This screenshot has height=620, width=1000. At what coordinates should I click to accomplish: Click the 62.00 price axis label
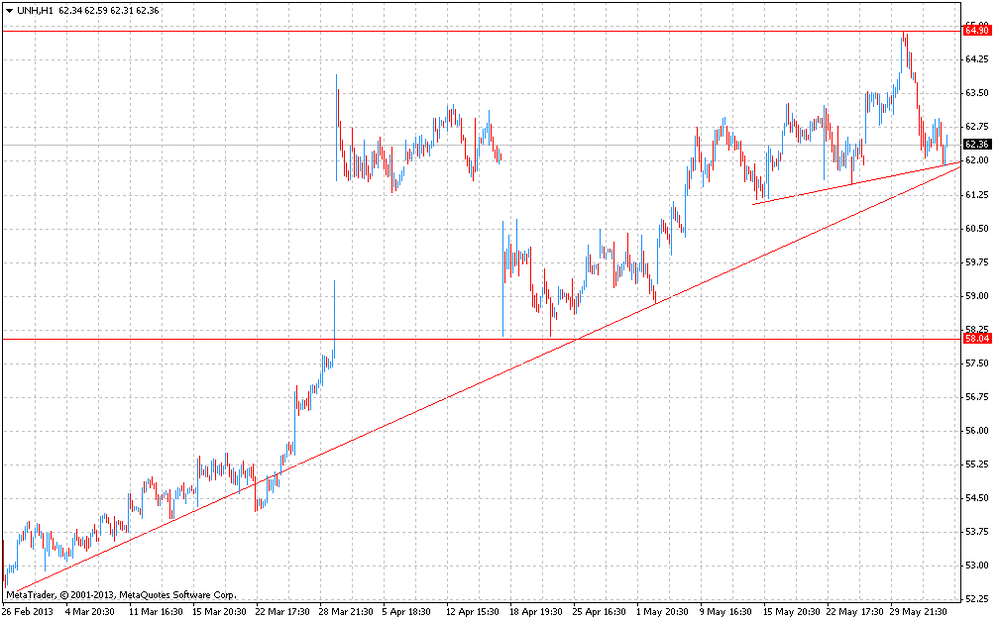976,161
